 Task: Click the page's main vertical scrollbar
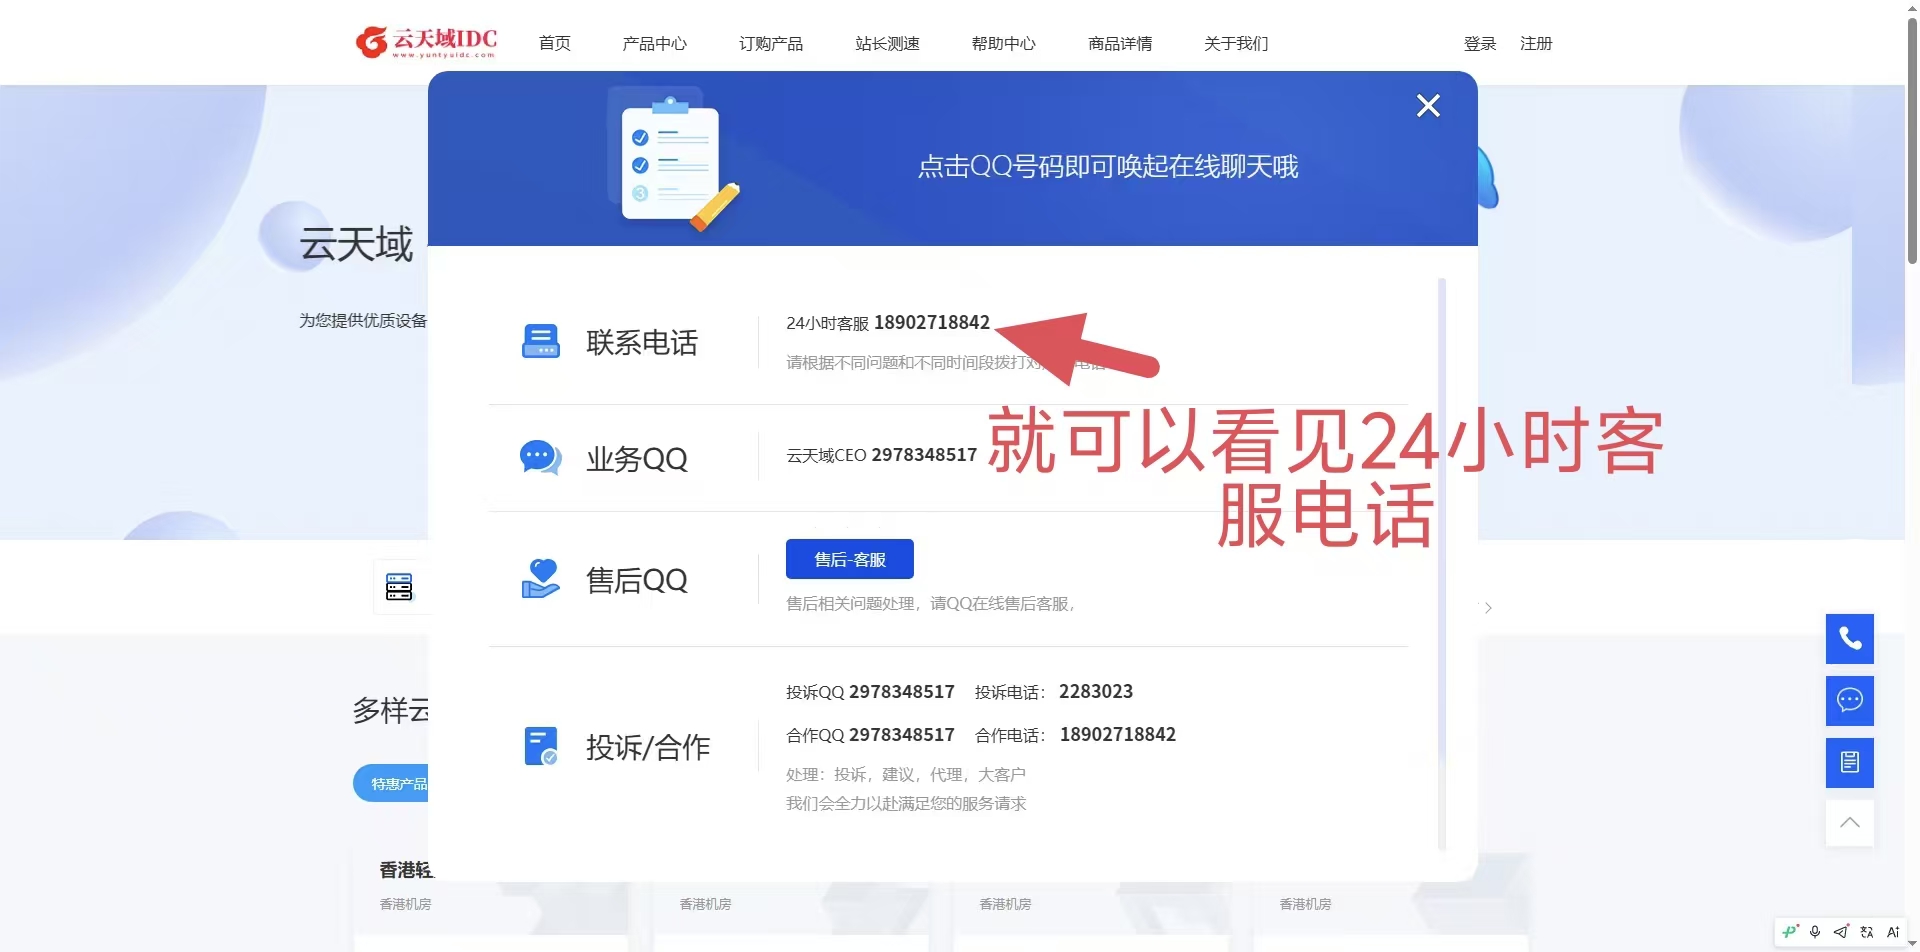[1912, 140]
